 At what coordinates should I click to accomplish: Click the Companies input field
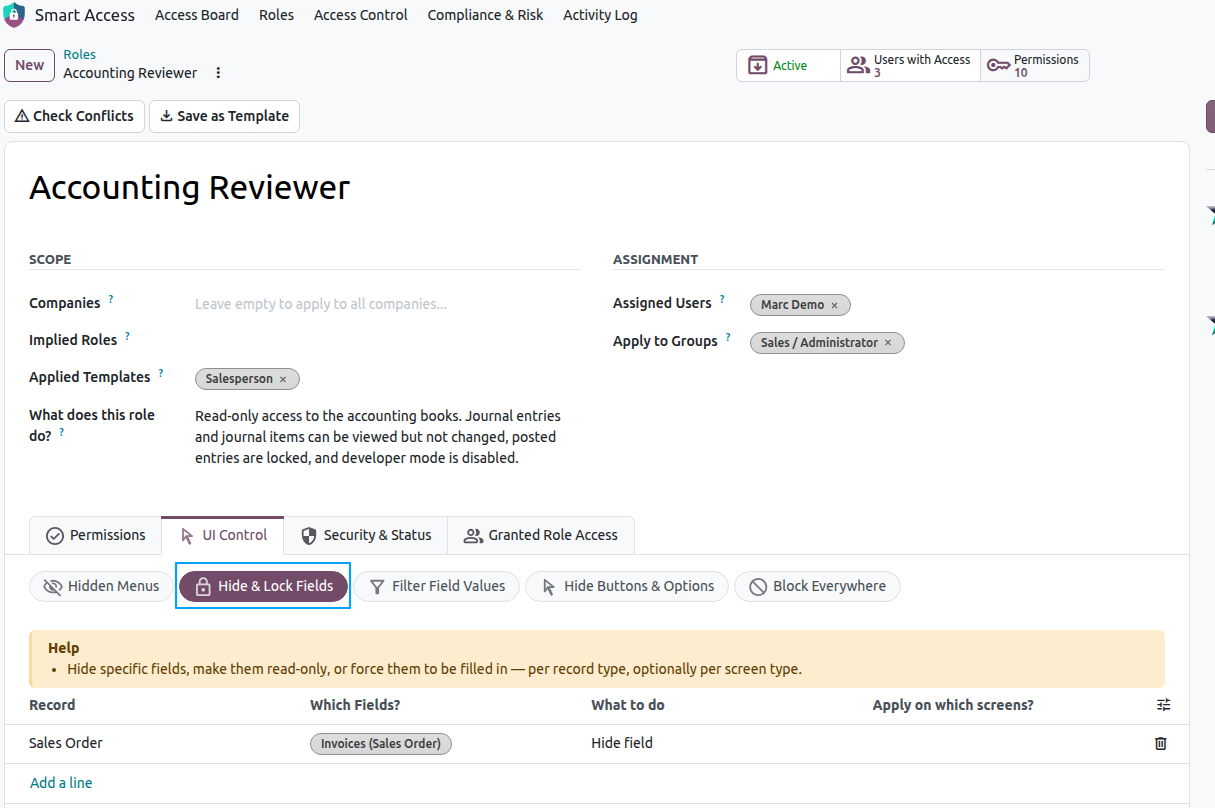point(388,304)
